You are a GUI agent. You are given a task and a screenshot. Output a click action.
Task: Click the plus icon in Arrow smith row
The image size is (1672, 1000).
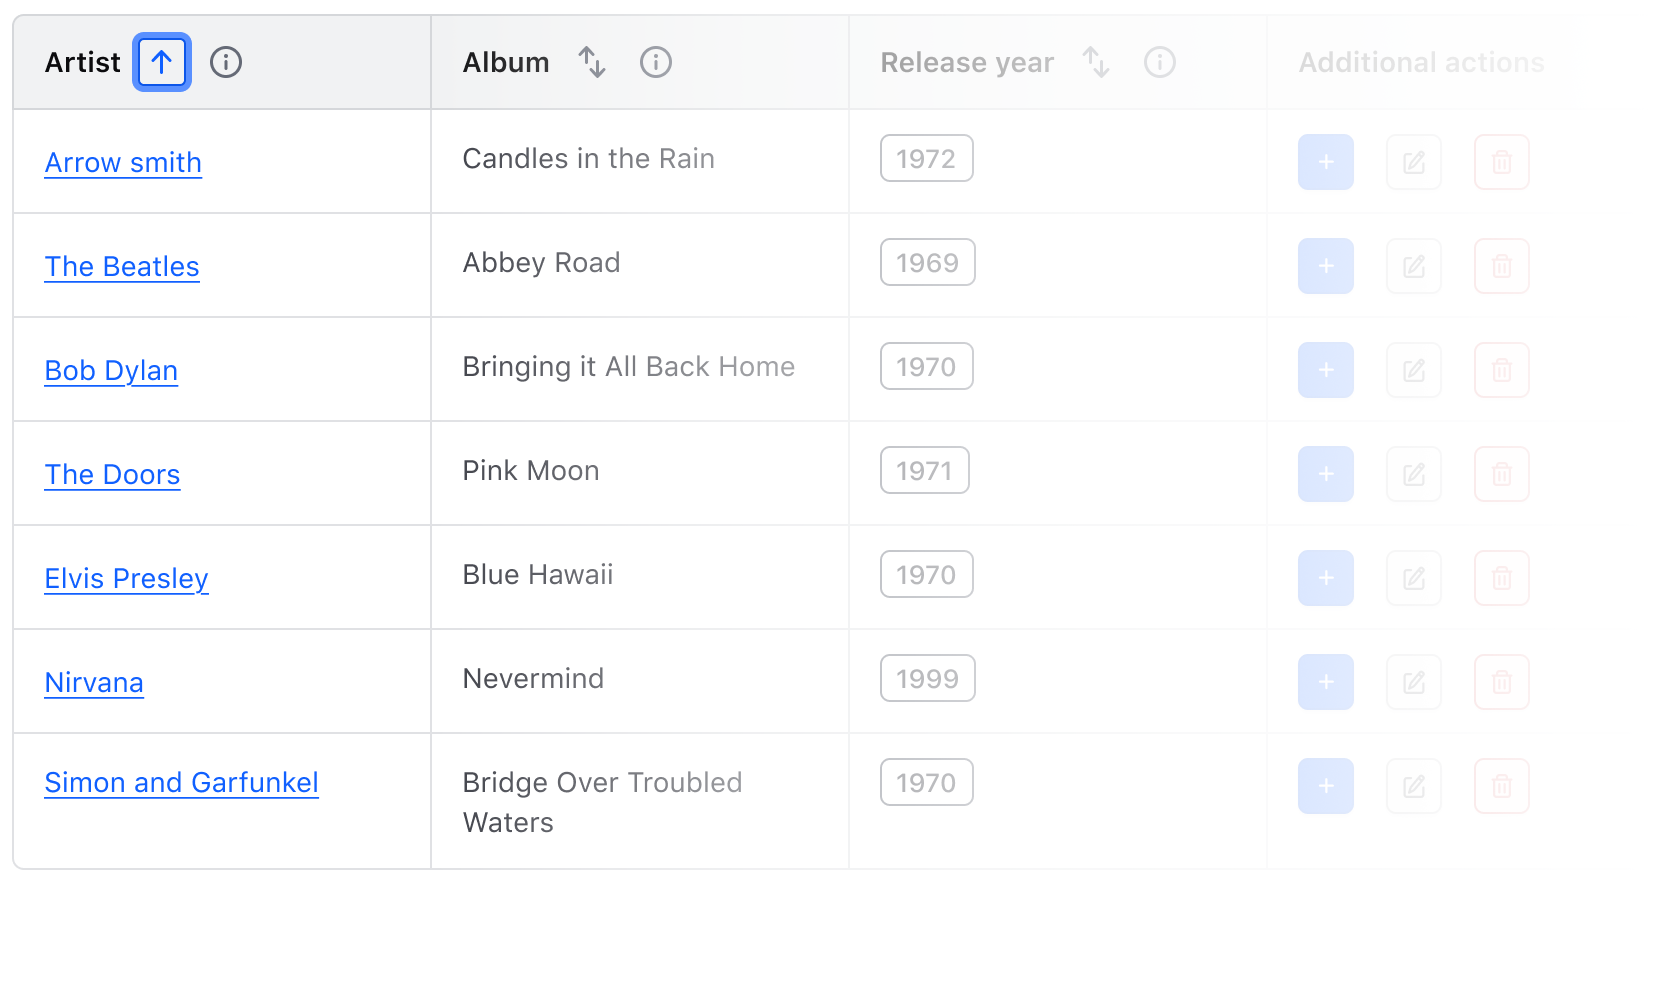coord(1326,162)
